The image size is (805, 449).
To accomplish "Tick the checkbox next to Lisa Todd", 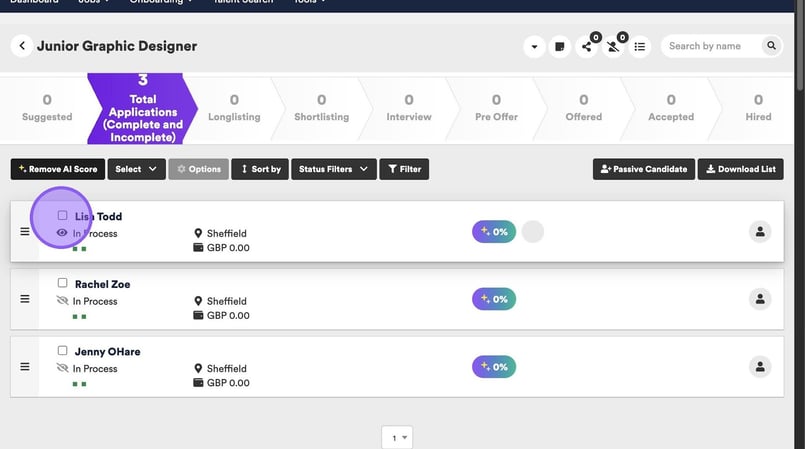I will point(63,216).
